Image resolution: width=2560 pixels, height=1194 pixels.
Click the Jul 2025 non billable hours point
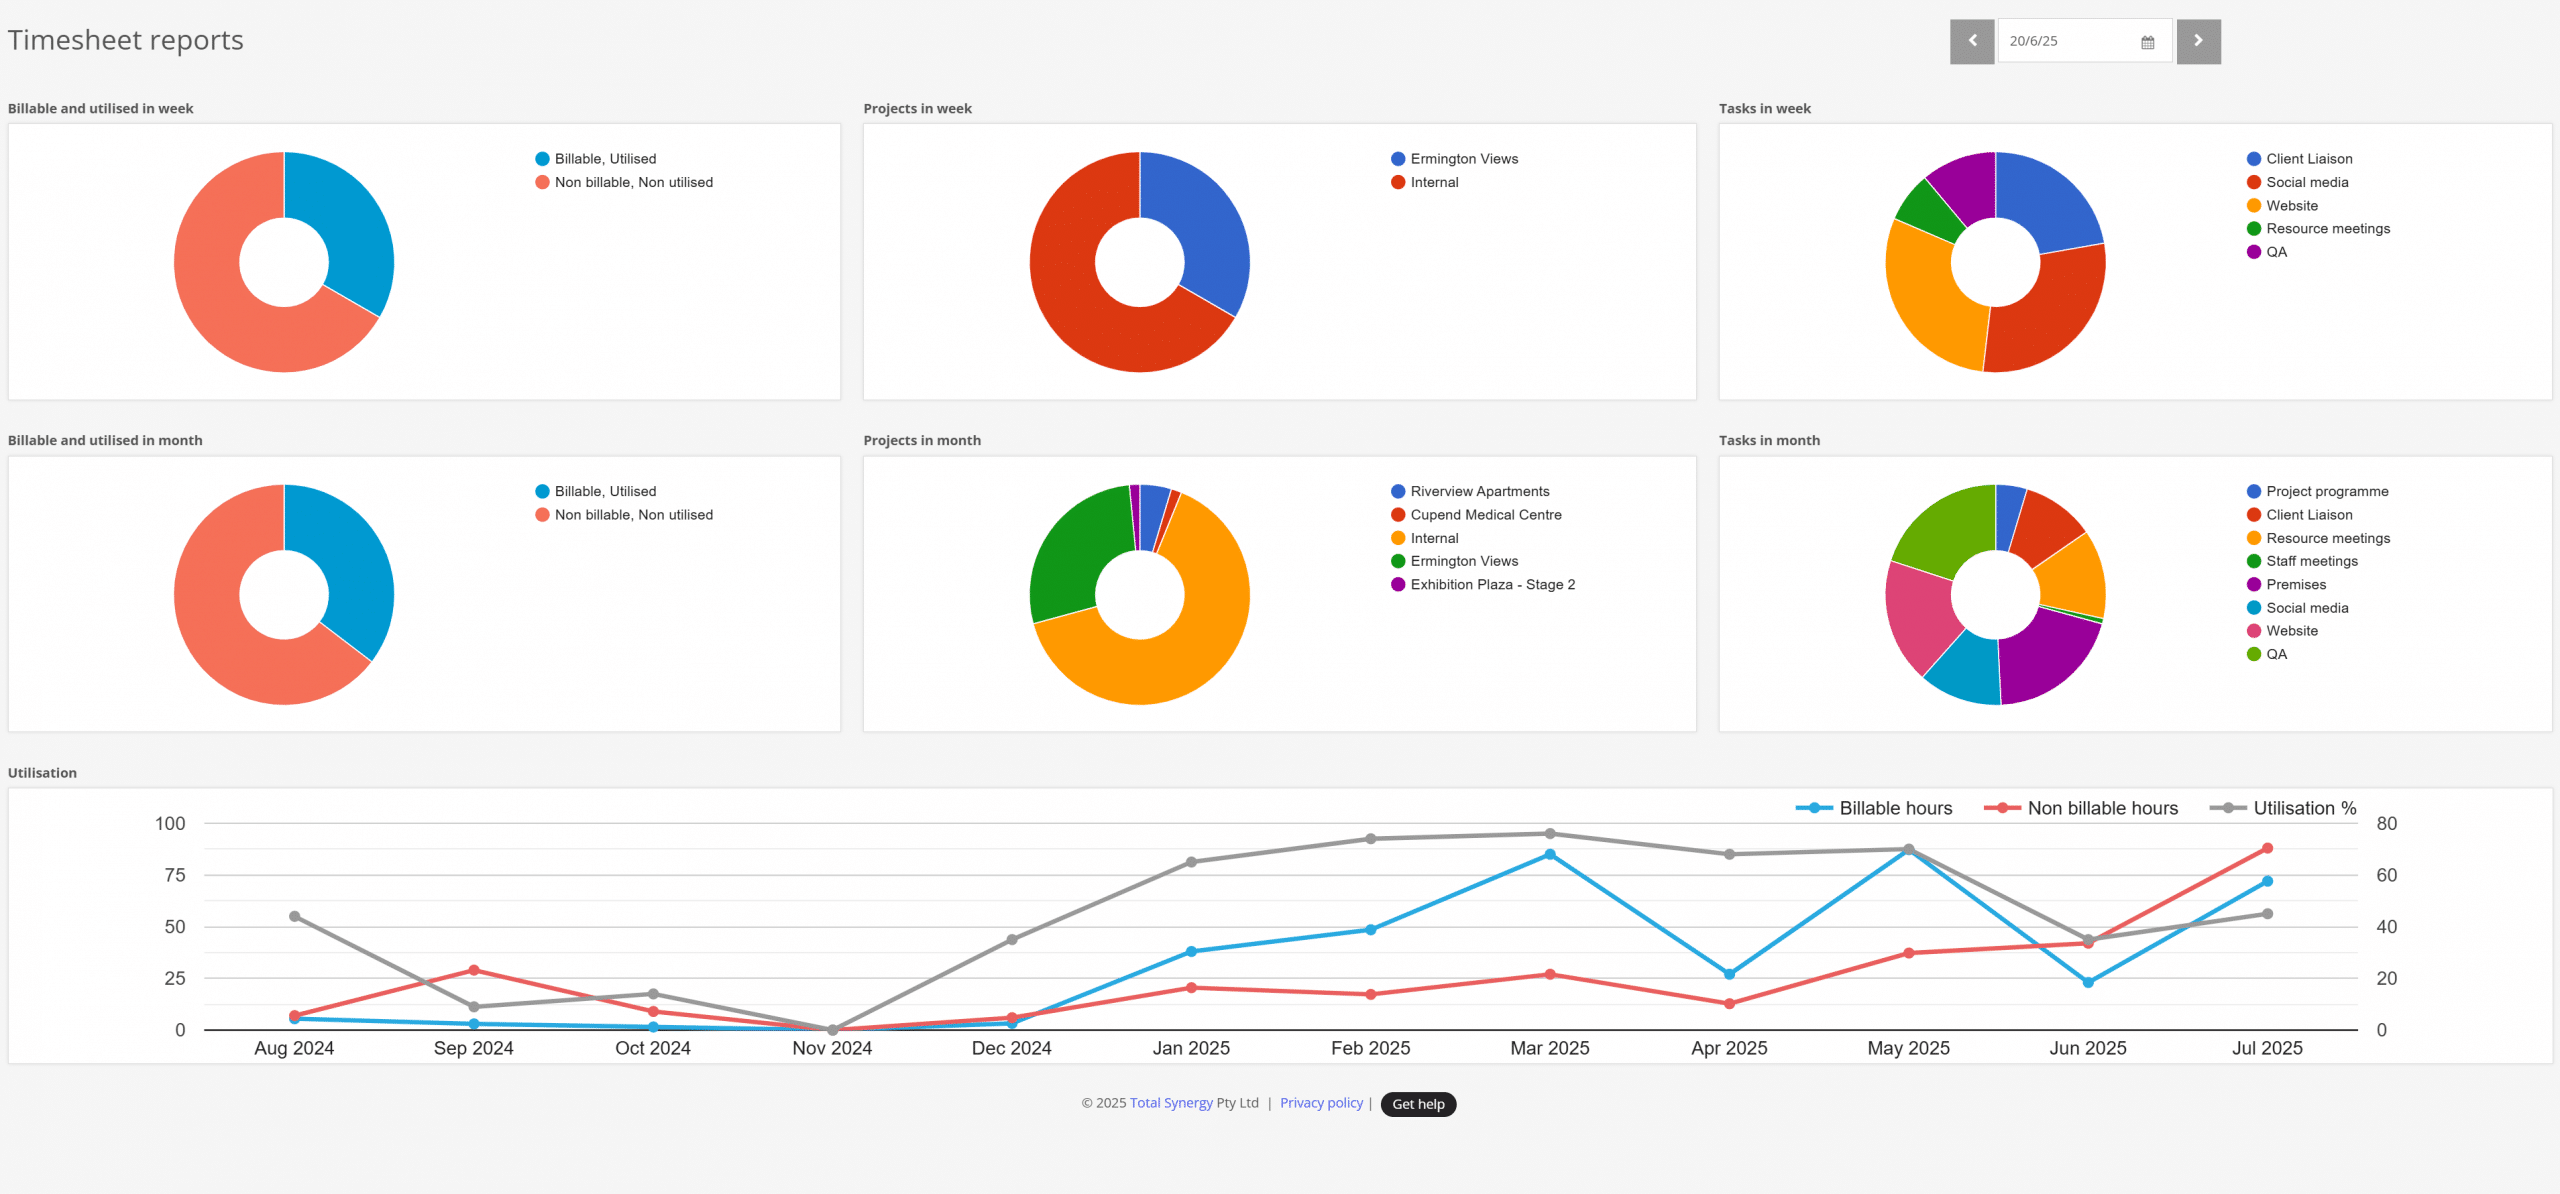(x=2267, y=848)
